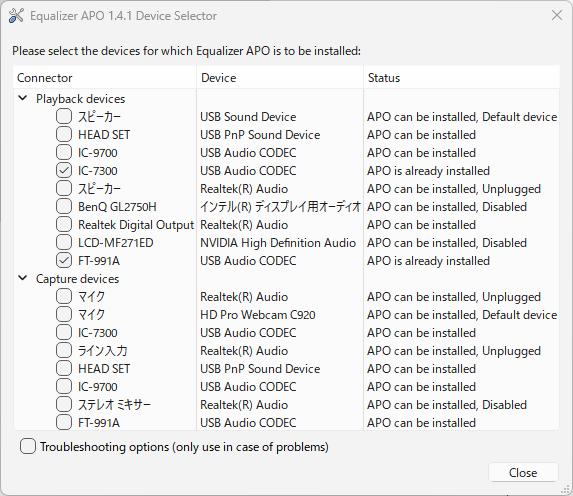Check the HD Pro Webcam C920 microphone checkbox
This screenshot has height=496, width=573.
coord(64,314)
